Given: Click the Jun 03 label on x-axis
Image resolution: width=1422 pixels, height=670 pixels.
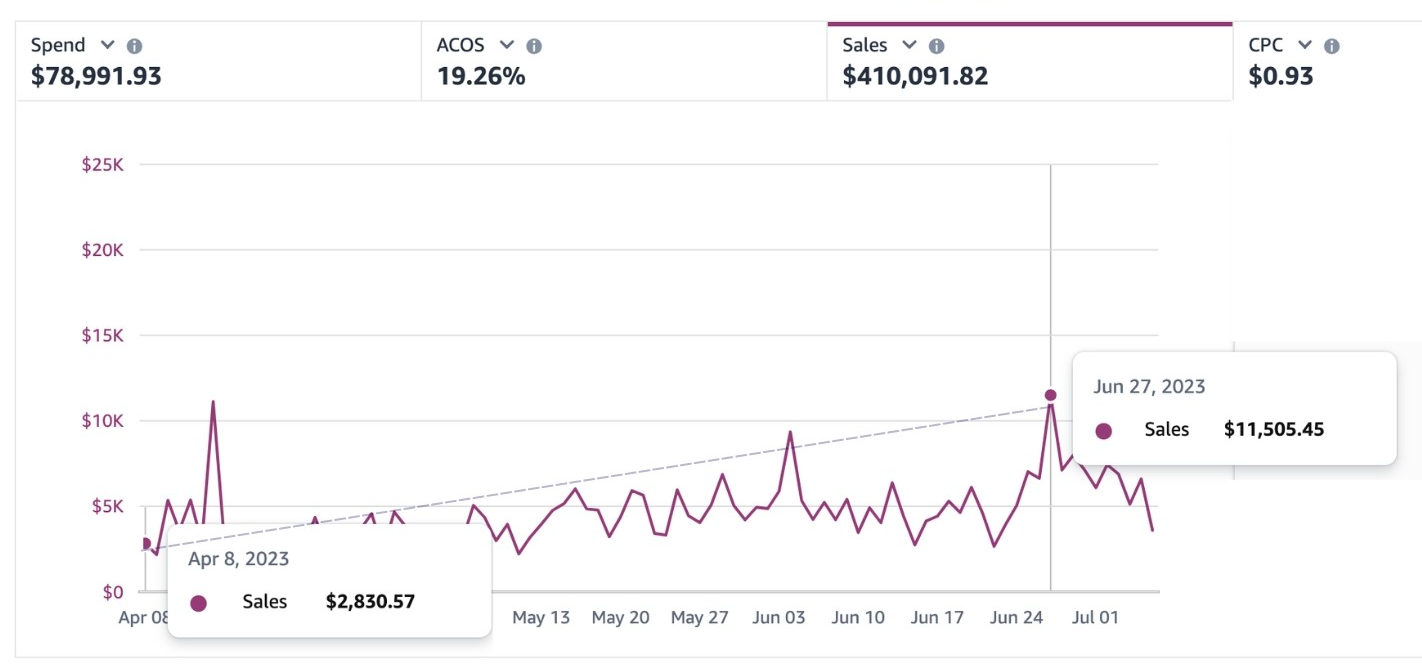Looking at the screenshot, I should pos(779,617).
